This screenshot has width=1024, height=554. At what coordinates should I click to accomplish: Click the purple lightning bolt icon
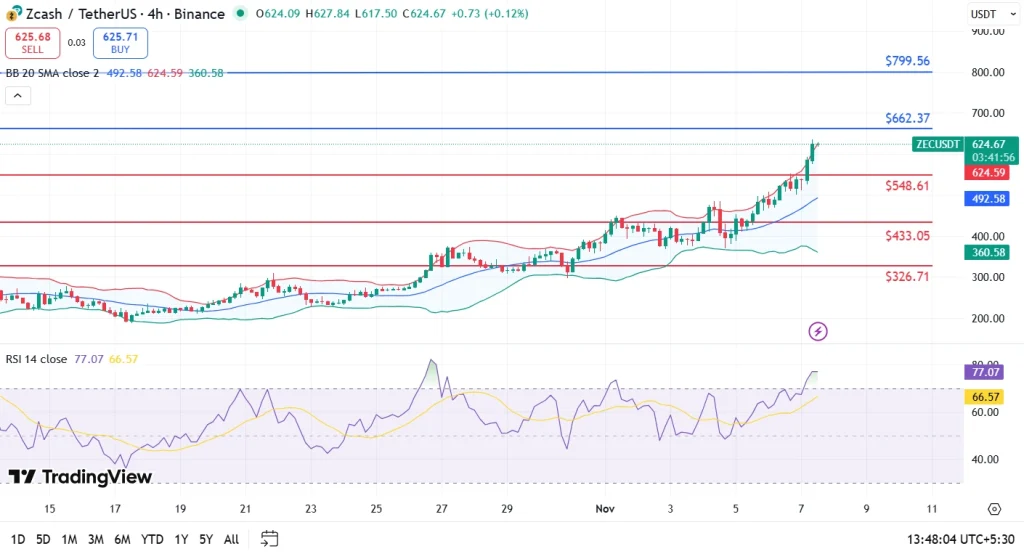coord(818,331)
